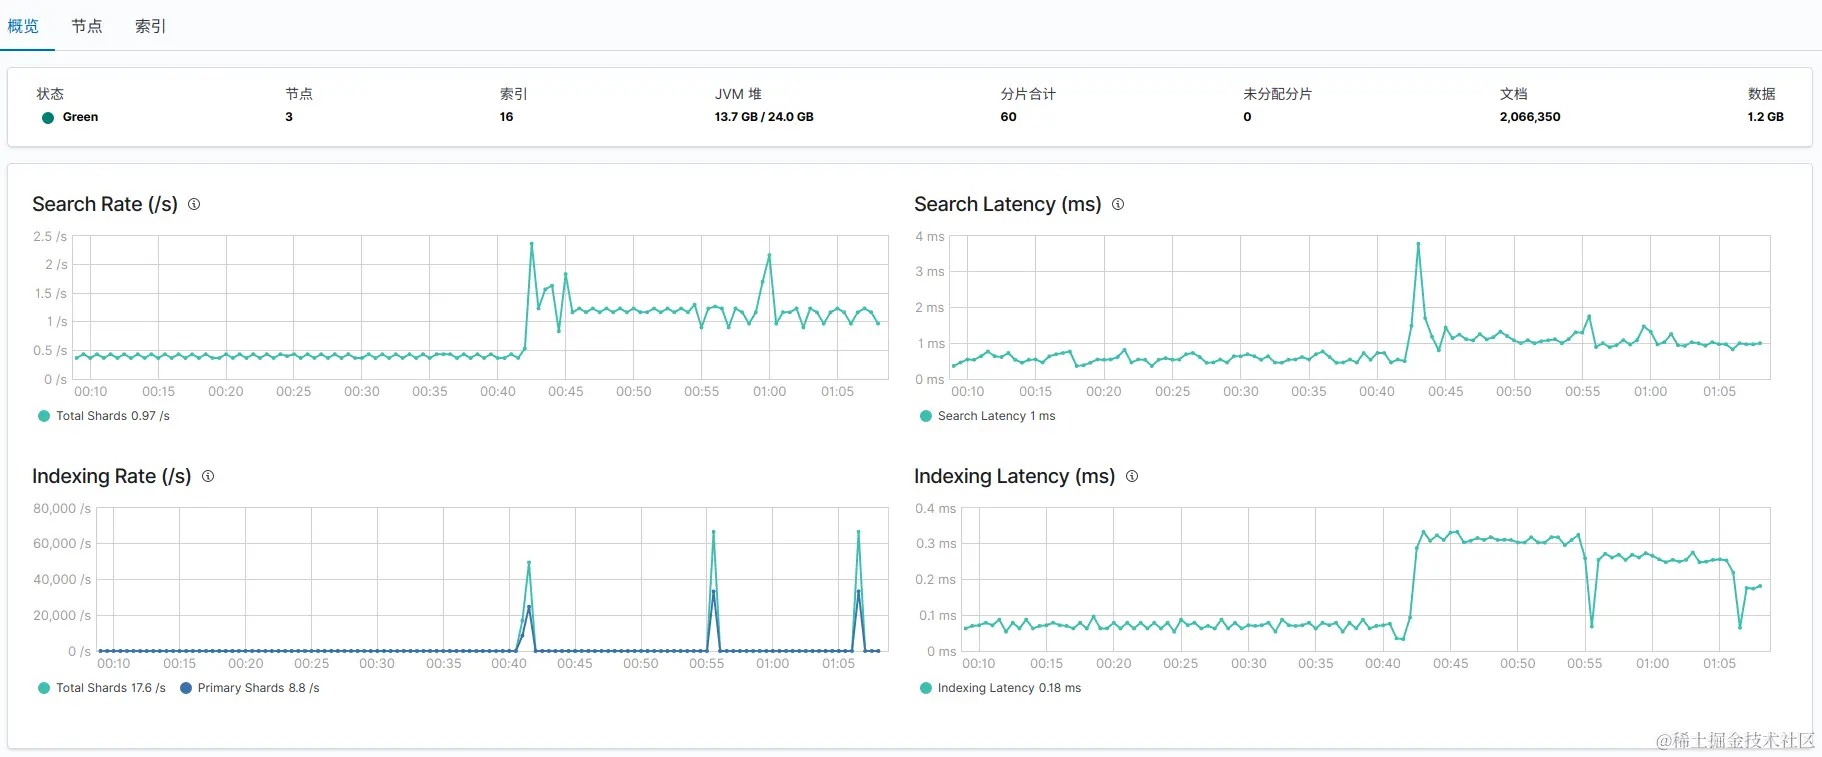This screenshot has width=1822, height=757.
Task: Toggle Total Shards legend in Search Rate chart
Action: (104, 416)
